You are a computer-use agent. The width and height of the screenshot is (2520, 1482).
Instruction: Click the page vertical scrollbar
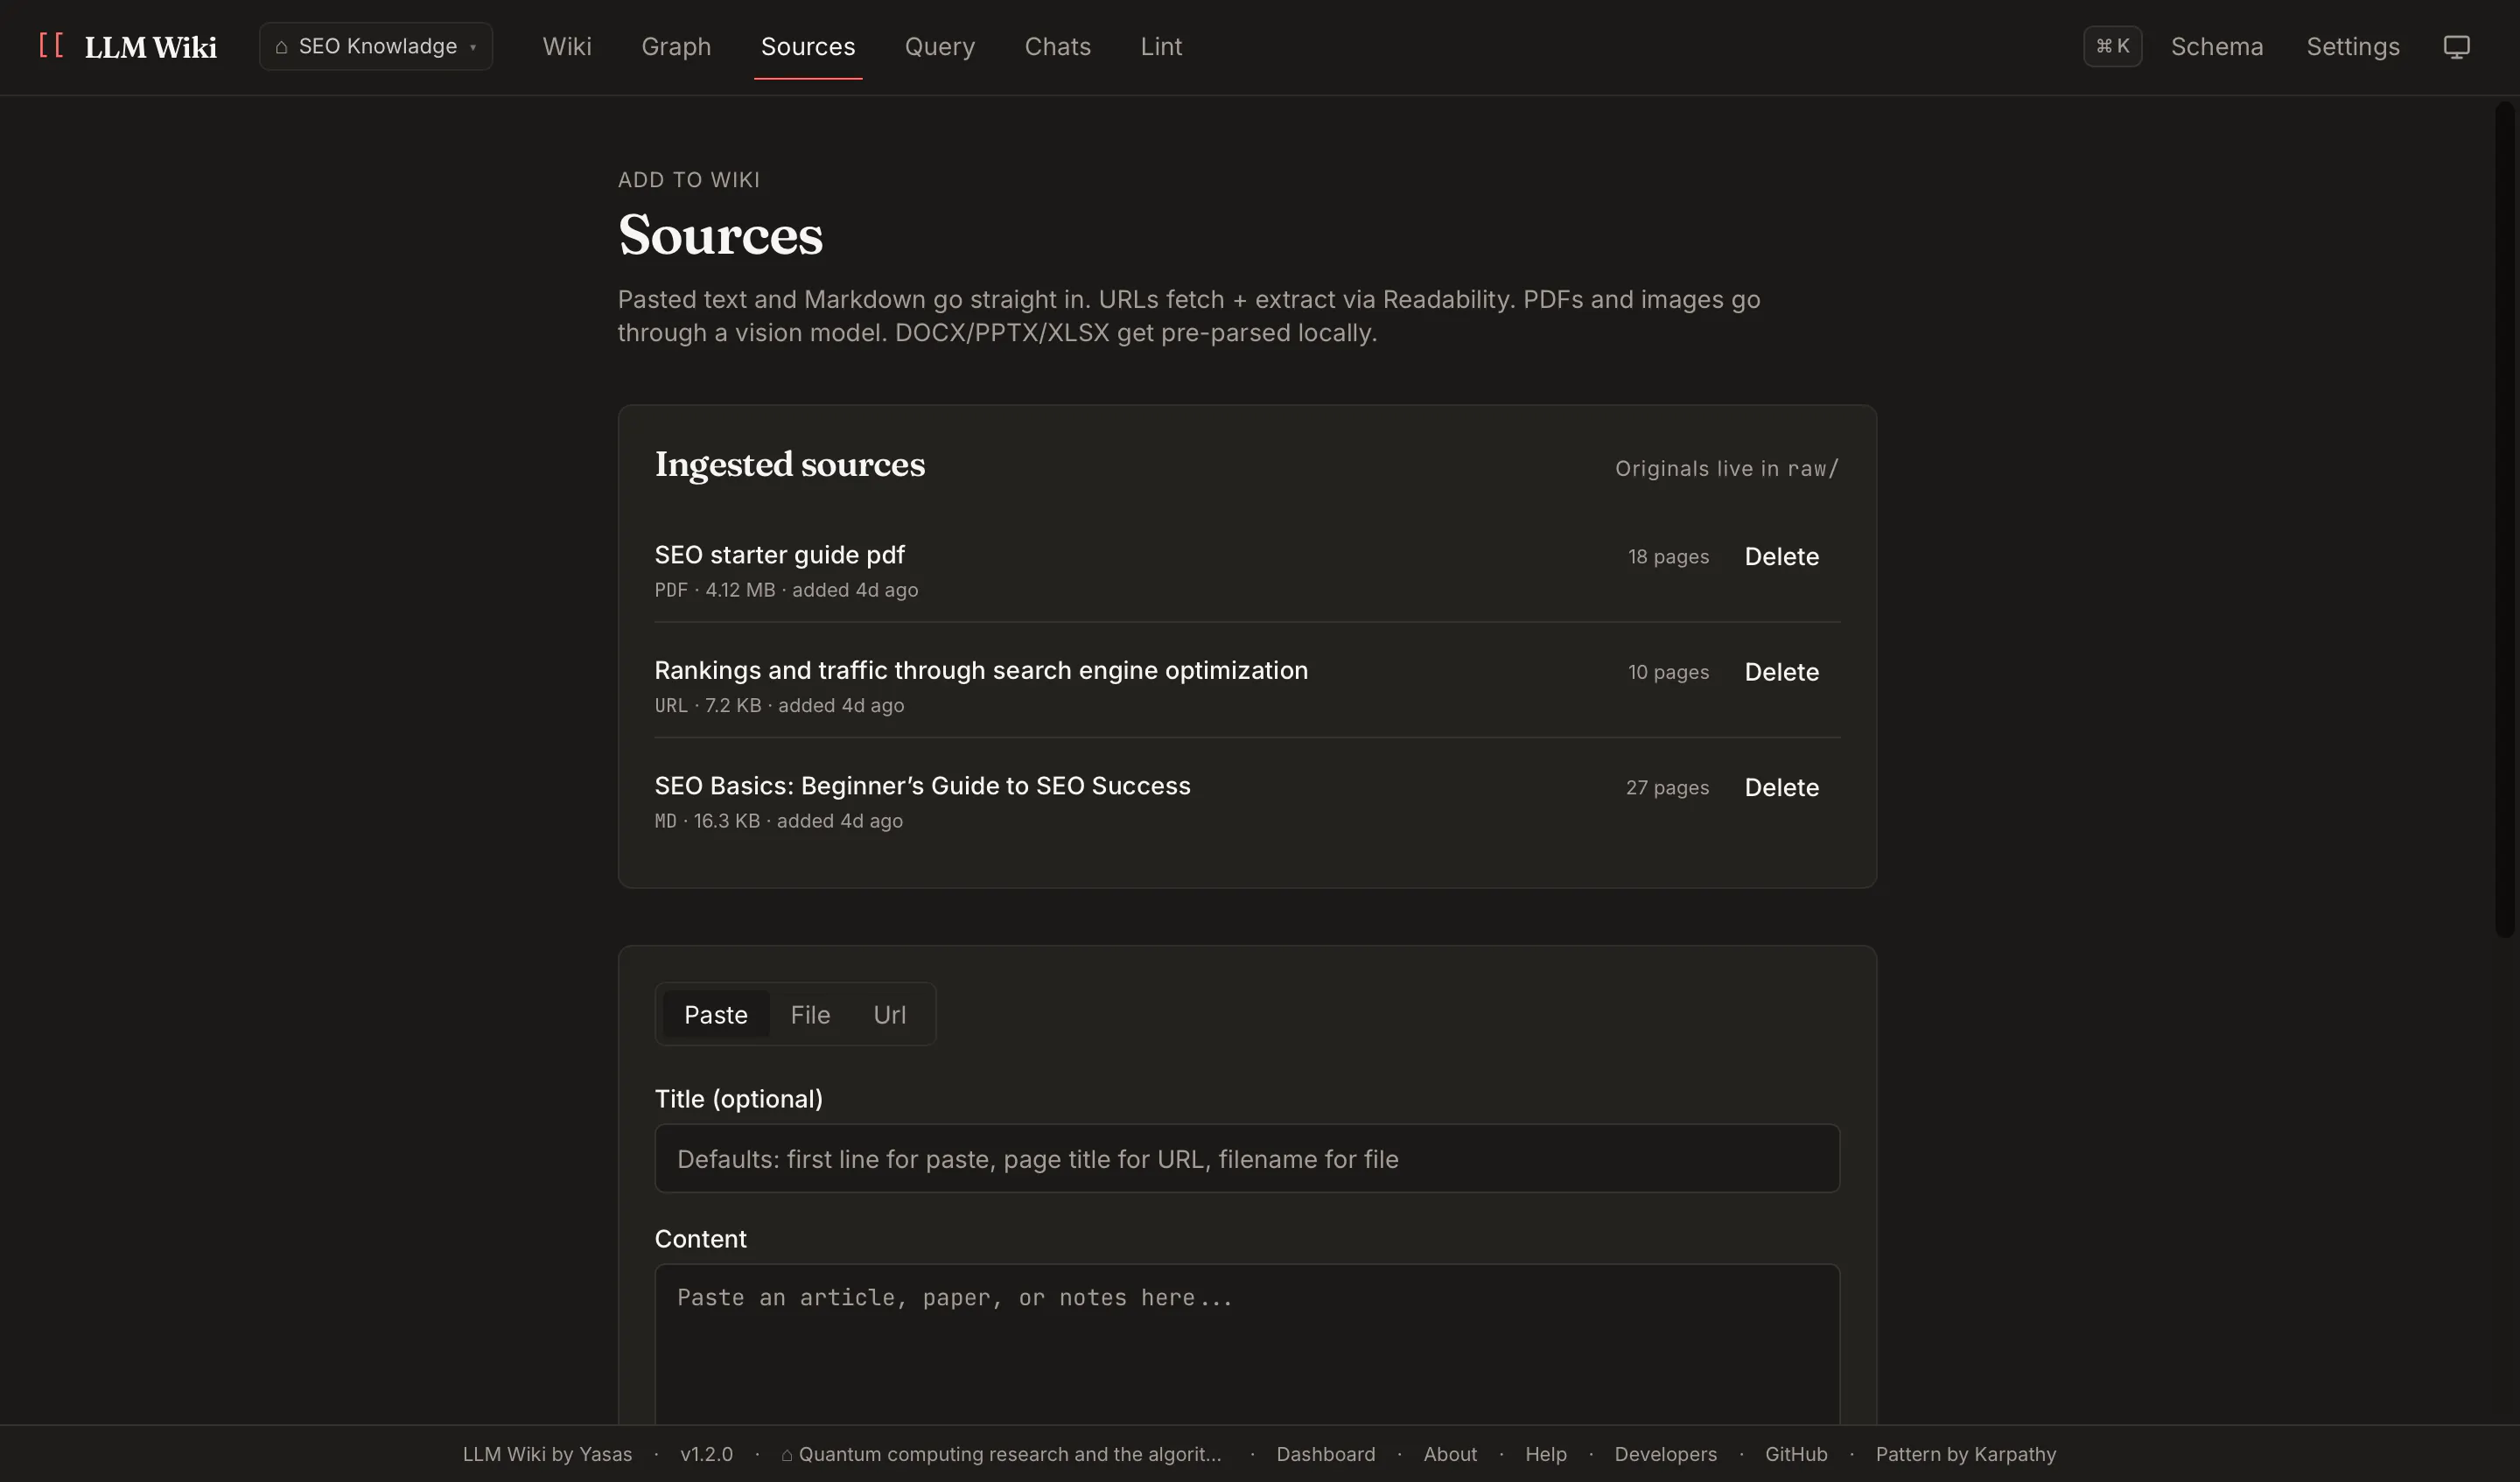[x=2505, y=520]
